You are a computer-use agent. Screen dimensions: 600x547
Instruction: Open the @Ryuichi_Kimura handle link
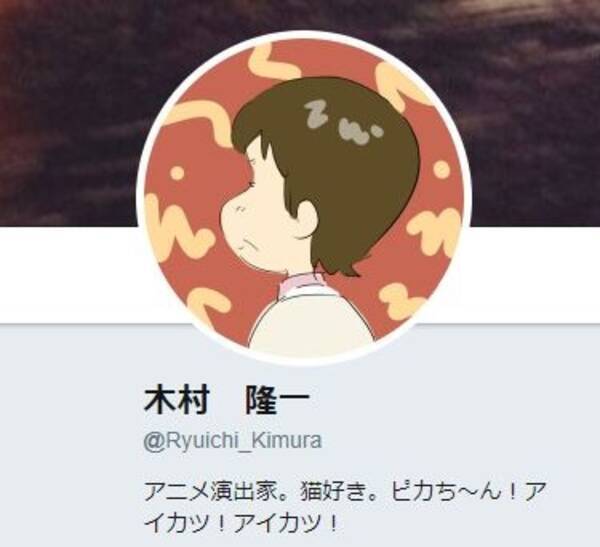pos(232,441)
